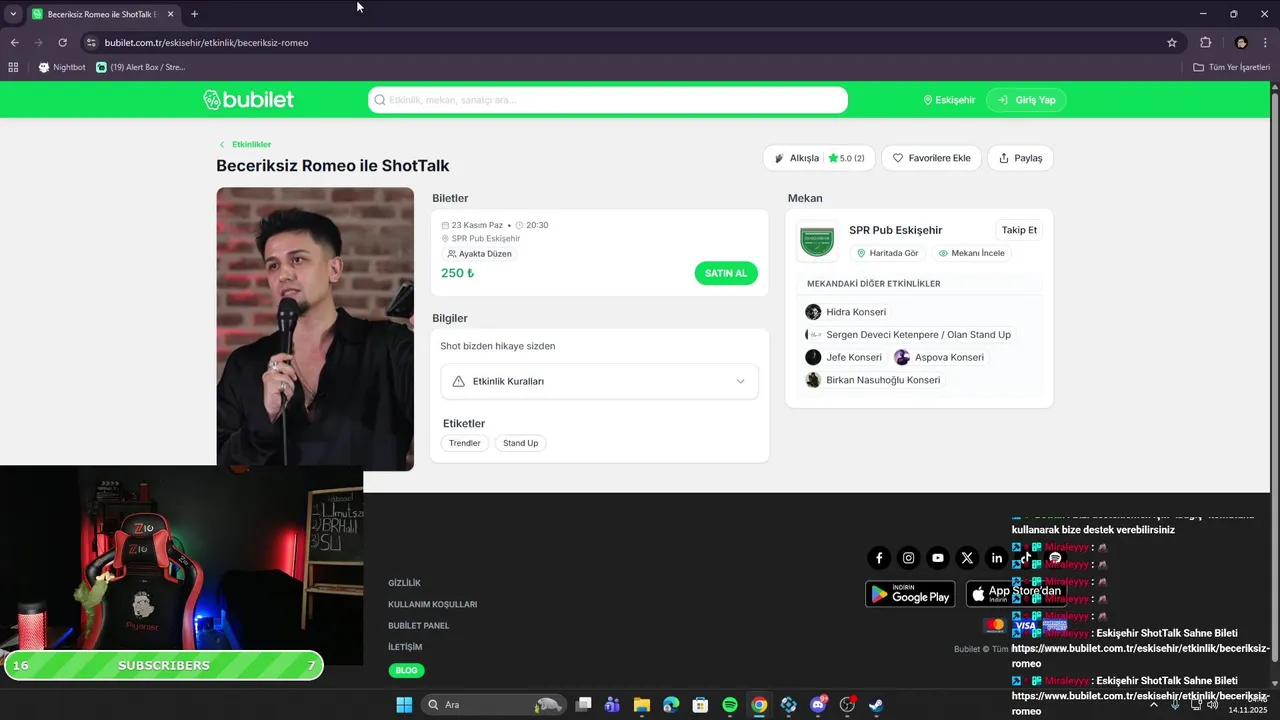This screenshot has width=1280, height=720.
Task: Open the Facebook social icon in footer
Action: [879, 558]
